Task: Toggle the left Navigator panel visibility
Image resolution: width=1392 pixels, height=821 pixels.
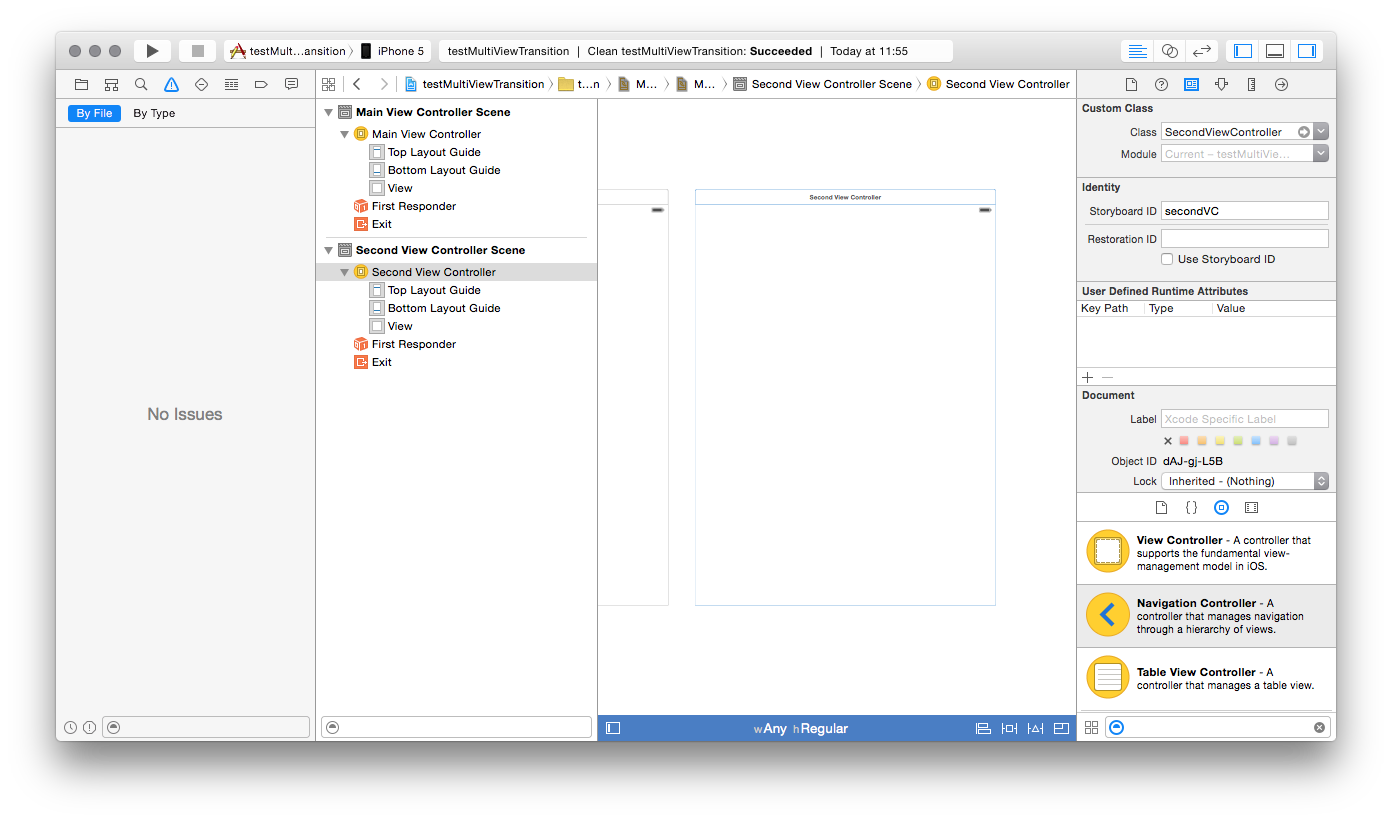Action: [x=1243, y=51]
